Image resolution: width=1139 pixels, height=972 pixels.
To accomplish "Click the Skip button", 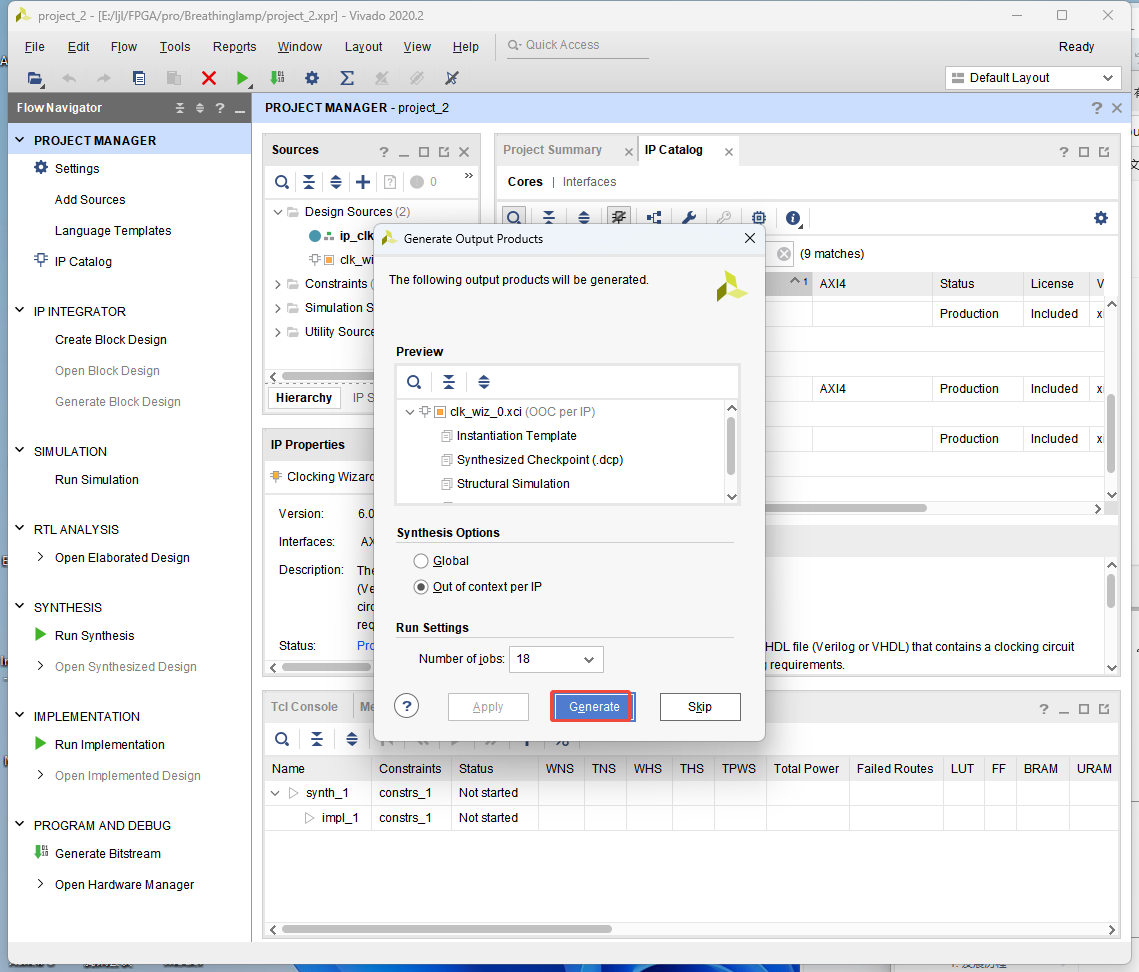I will [x=700, y=707].
